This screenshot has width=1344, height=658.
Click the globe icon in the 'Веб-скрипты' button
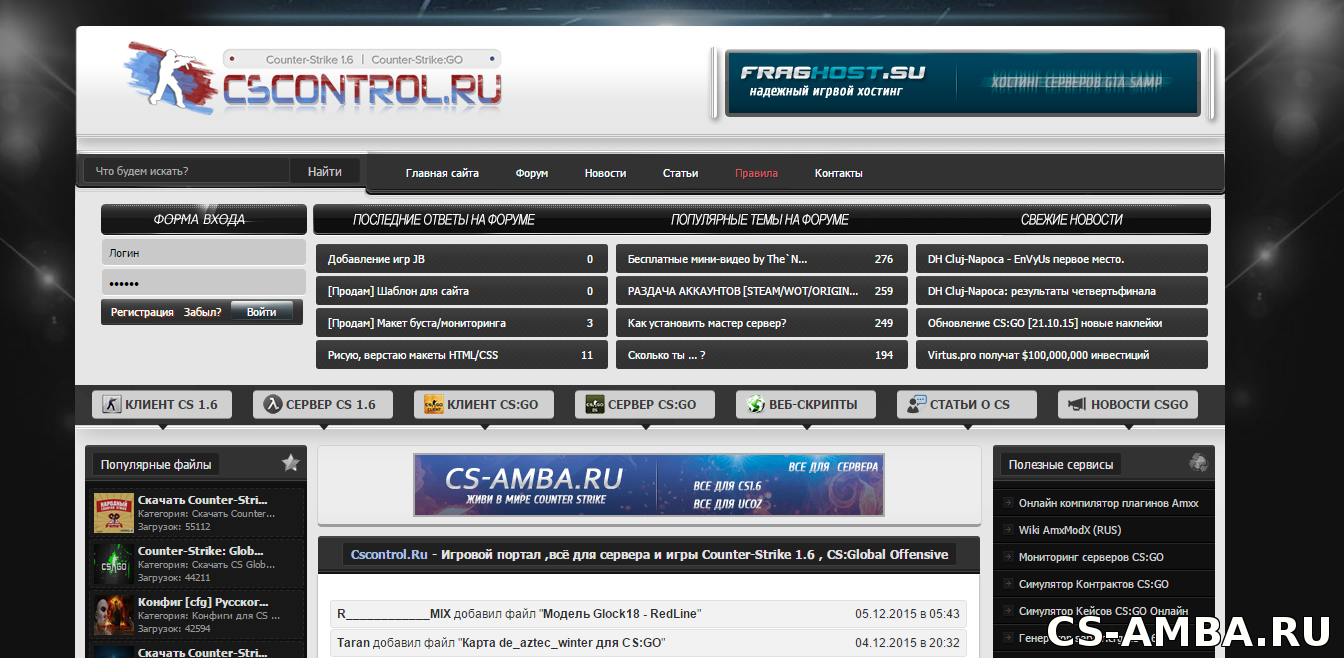point(755,405)
